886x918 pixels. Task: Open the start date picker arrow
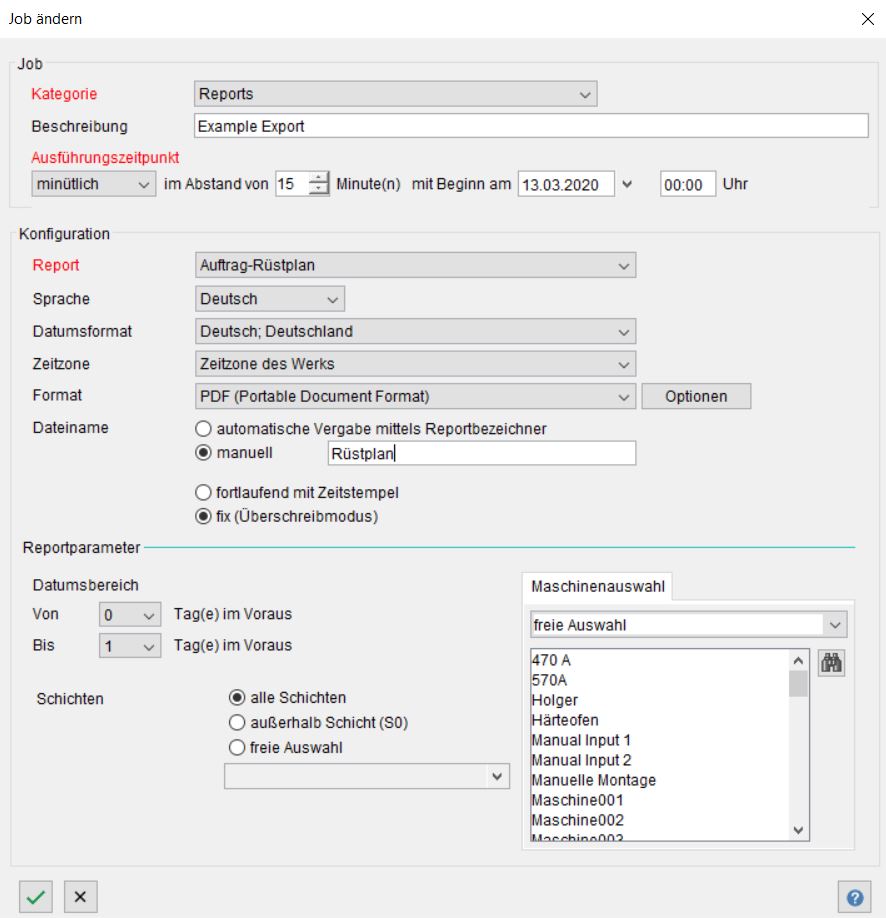pyautogui.click(x=627, y=184)
